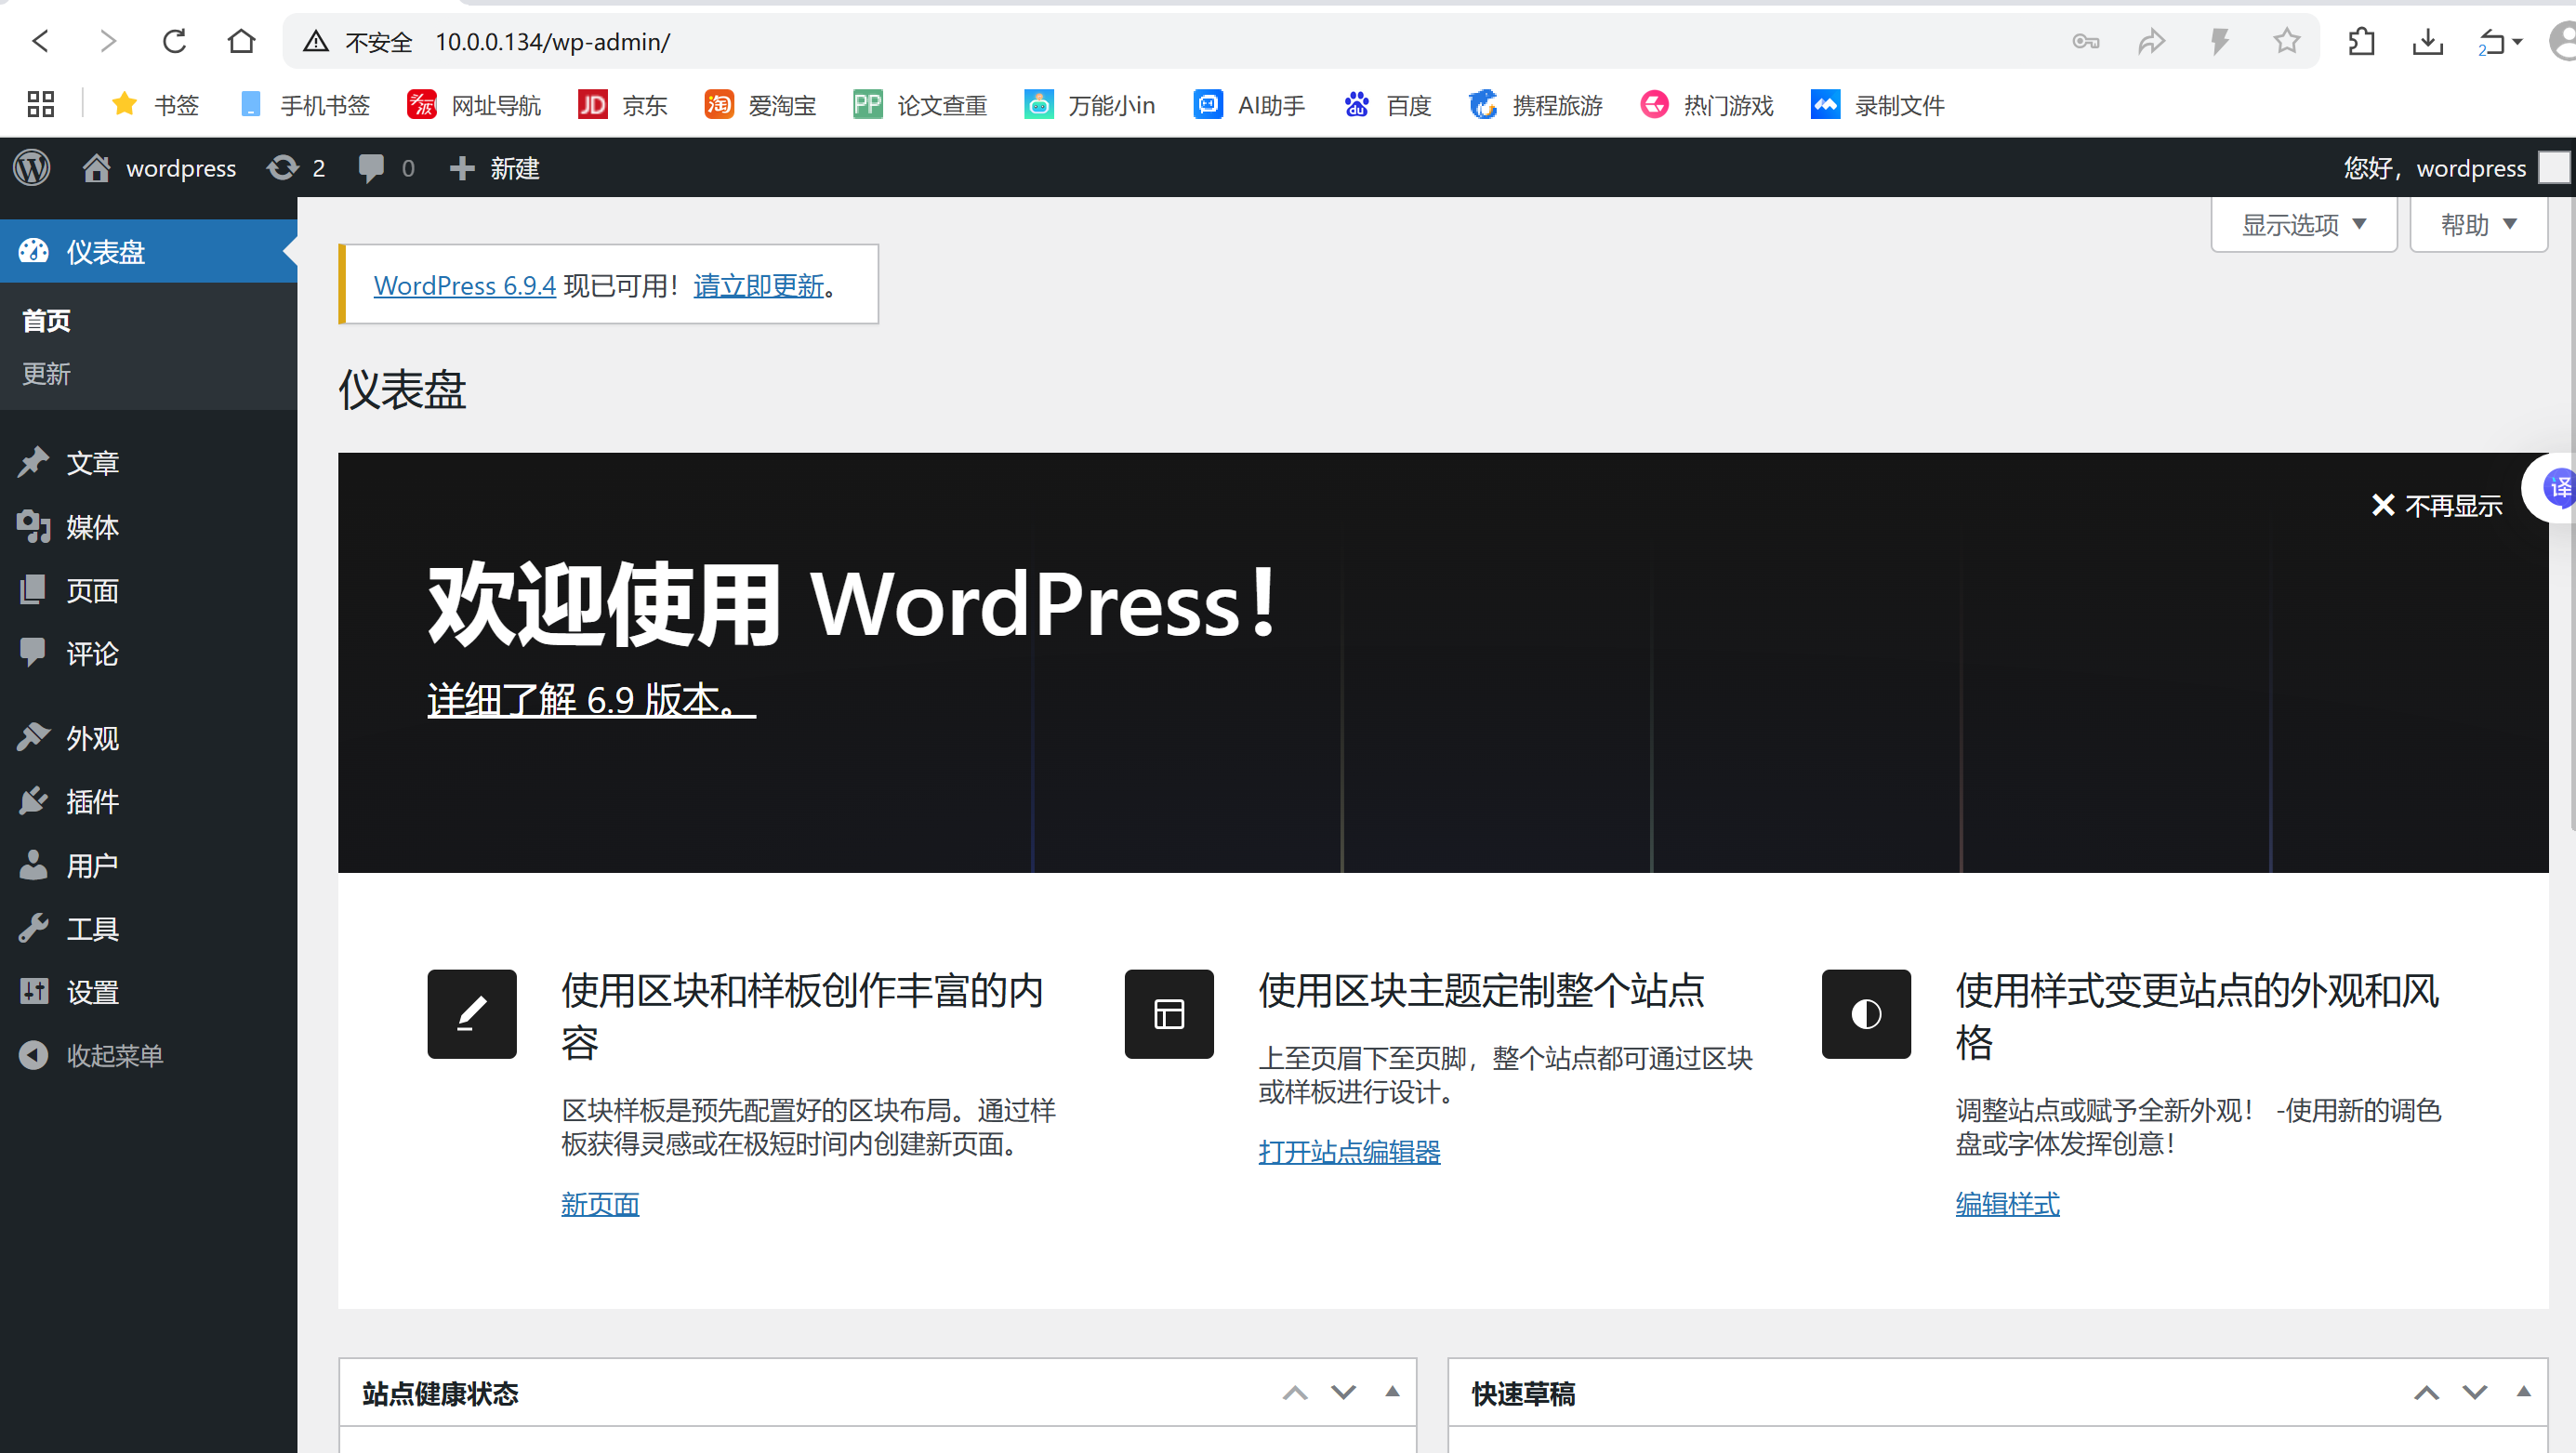Image resolution: width=2576 pixels, height=1453 pixels.
Task: Open the 文章 posts menu
Action: 149,463
